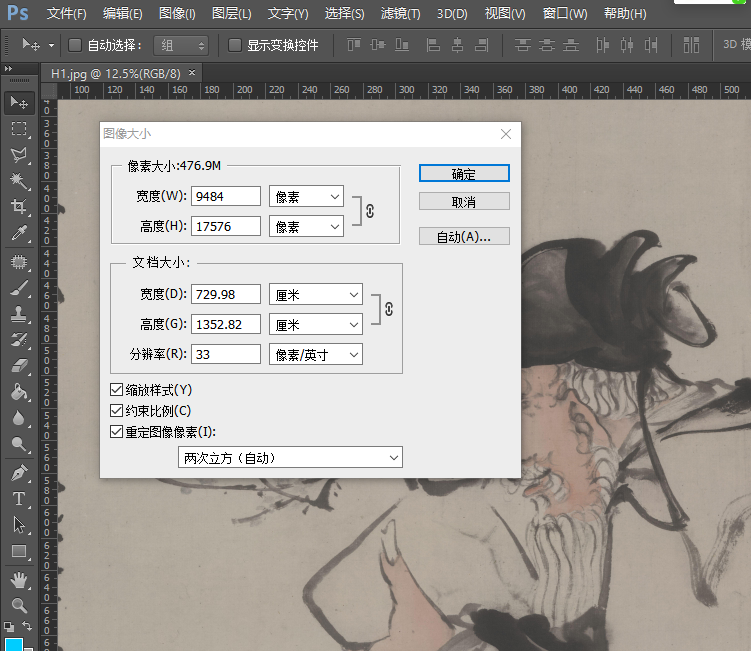
Task: Select the Hand tool
Action: click(19, 580)
